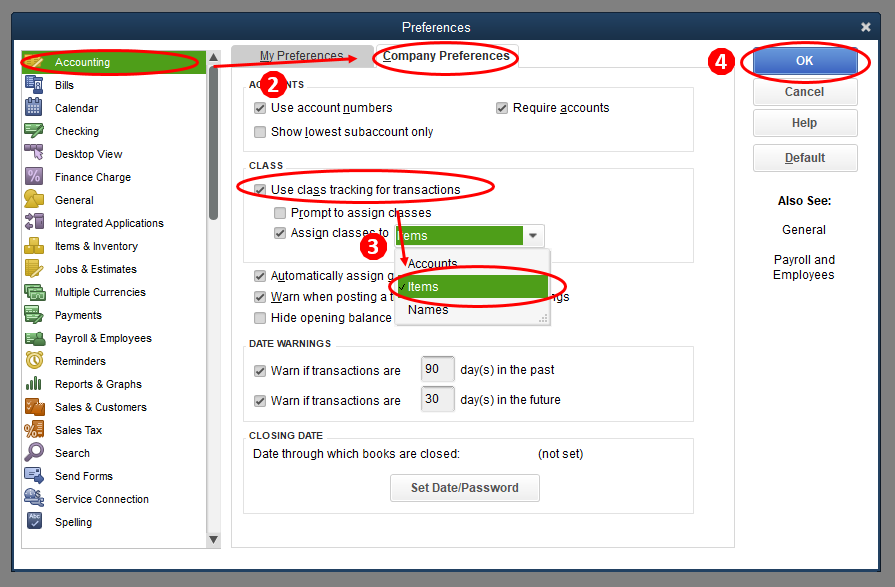Click Set Date/Password button
Viewport: 895px width, 587px height.
pyautogui.click(x=465, y=488)
